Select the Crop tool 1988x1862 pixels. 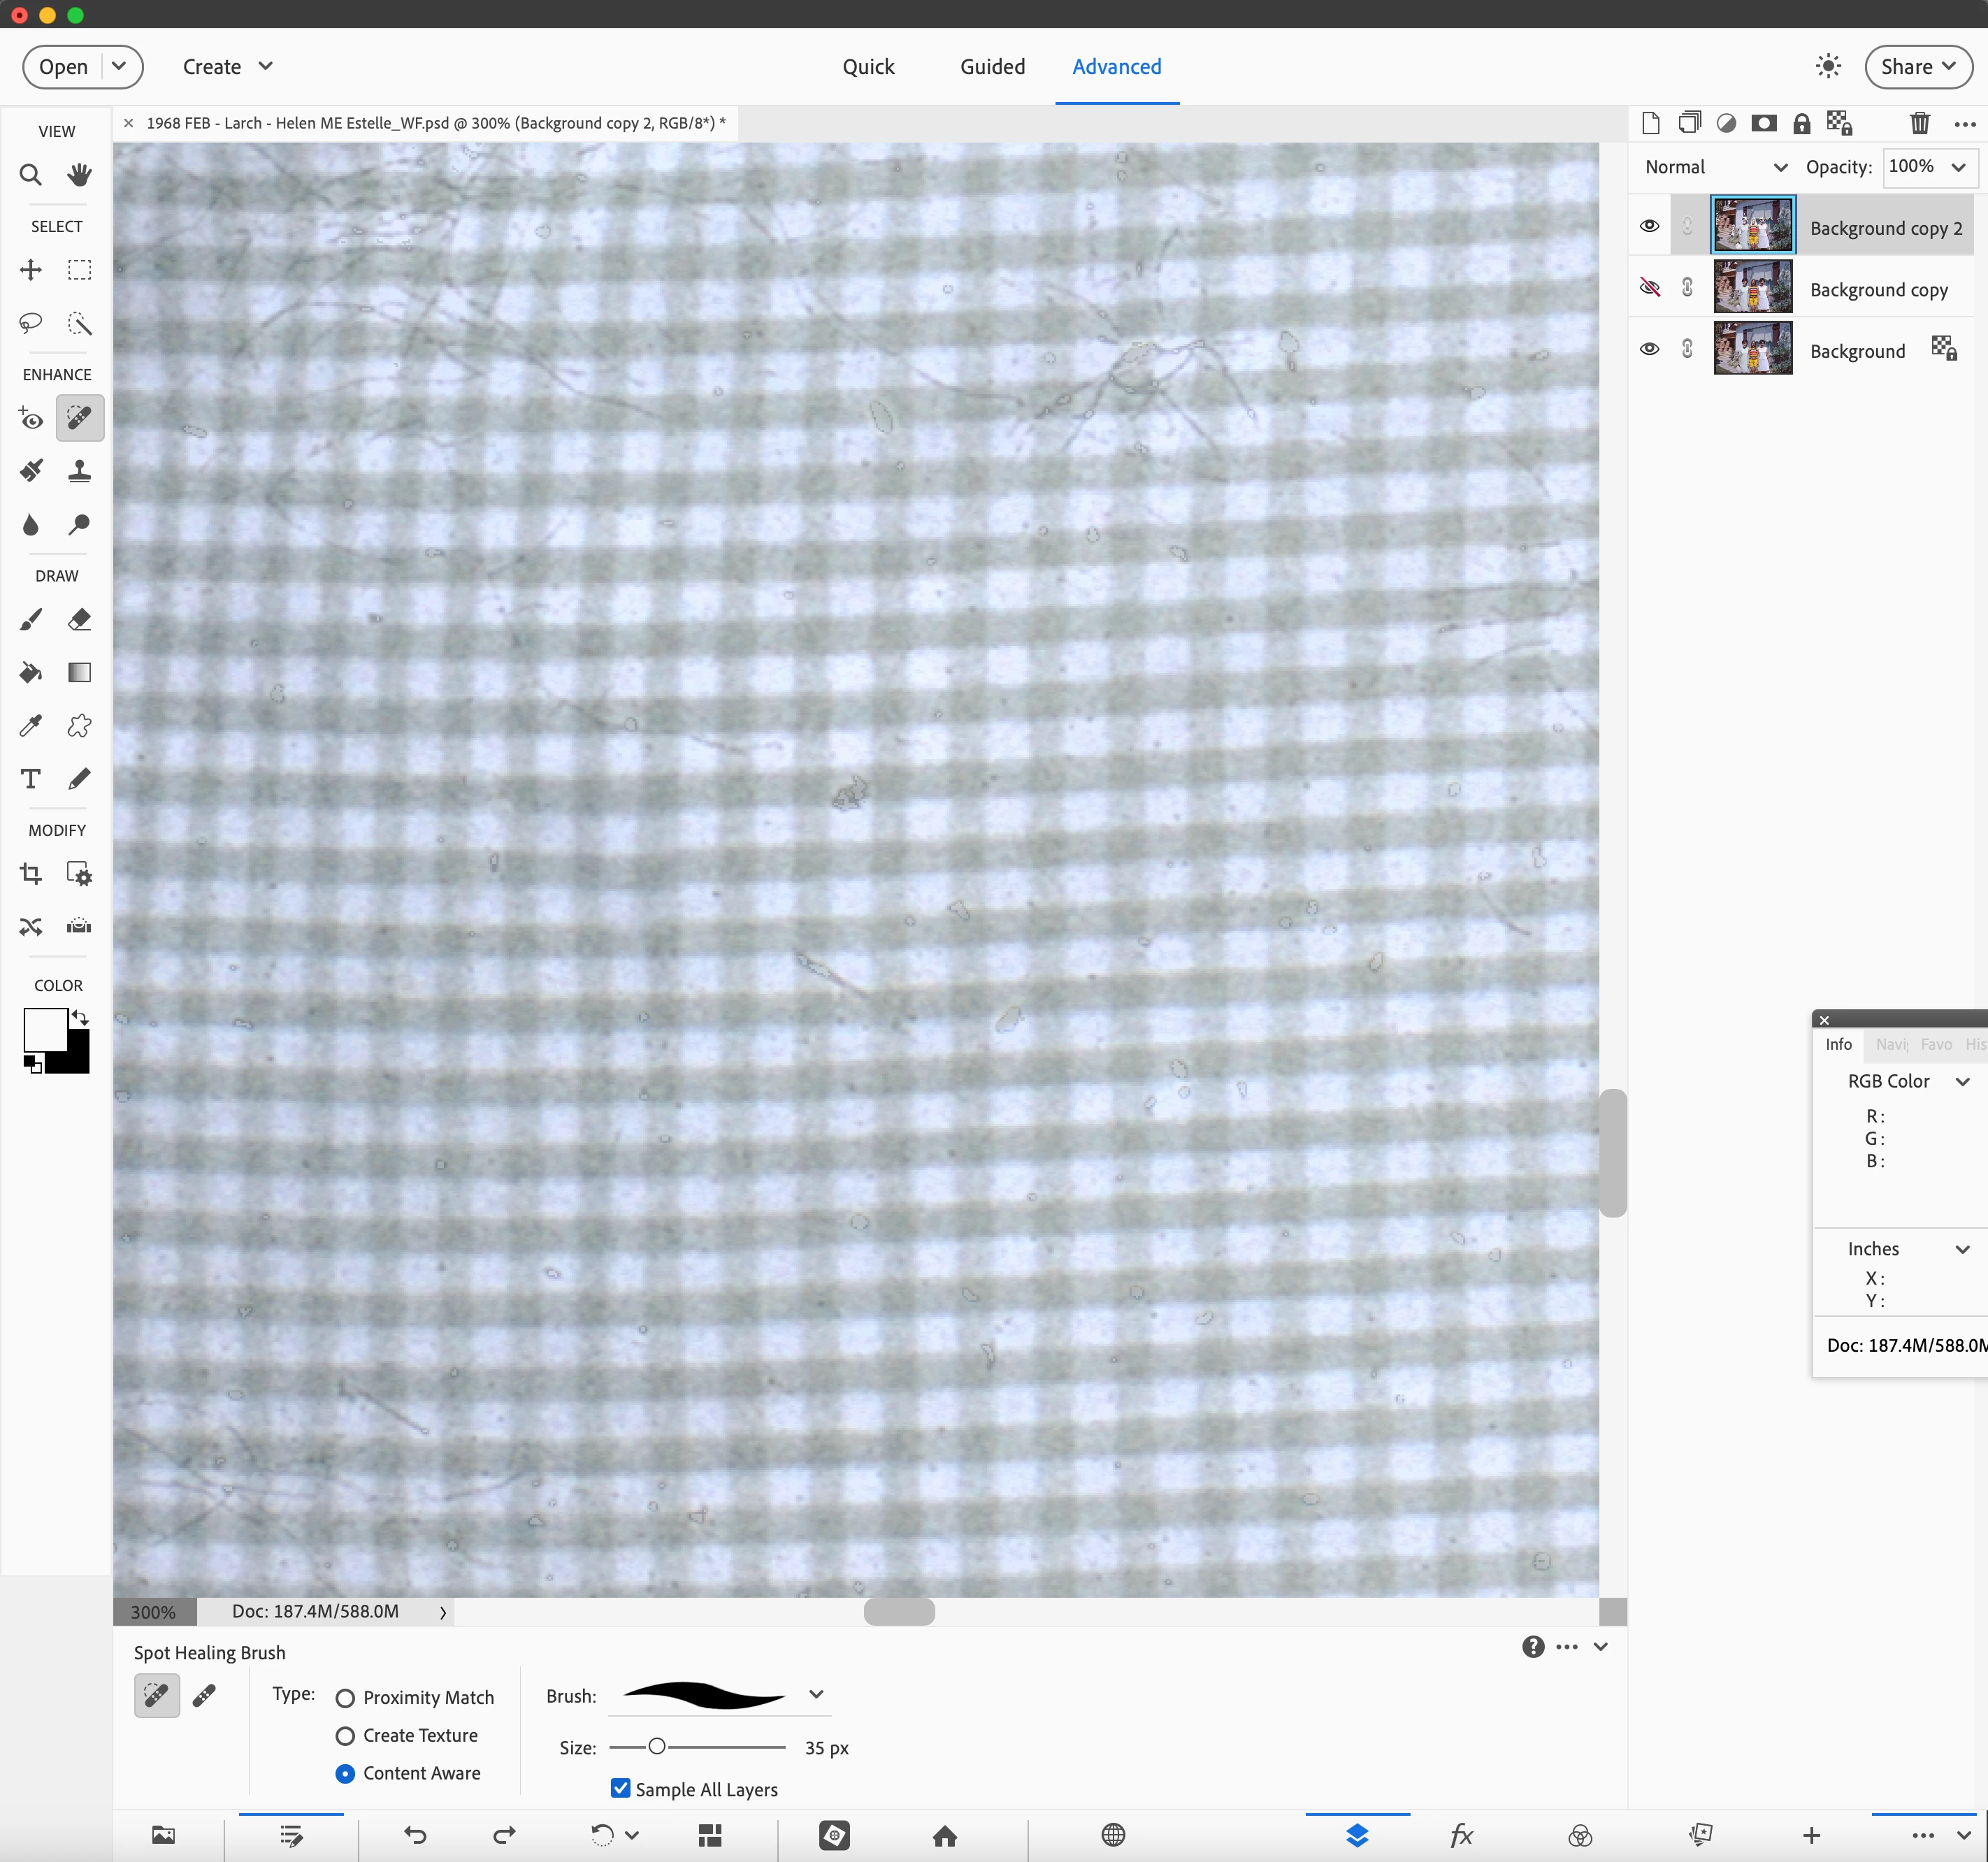[x=30, y=873]
